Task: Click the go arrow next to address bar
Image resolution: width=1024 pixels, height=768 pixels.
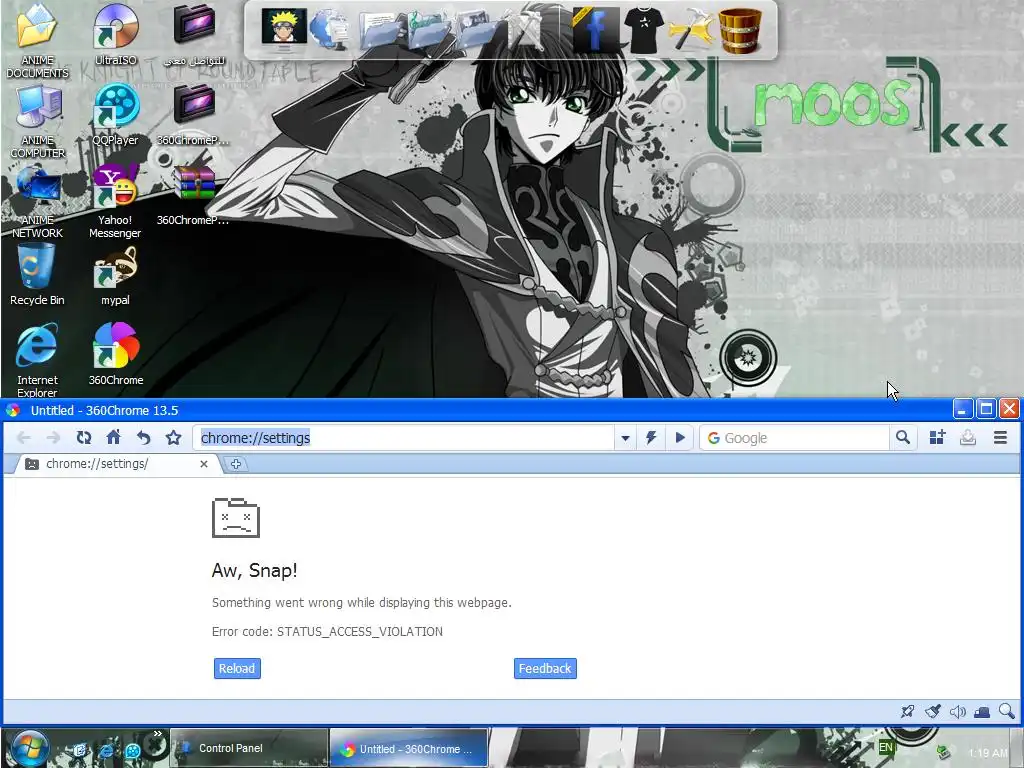Action: pos(679,438)
